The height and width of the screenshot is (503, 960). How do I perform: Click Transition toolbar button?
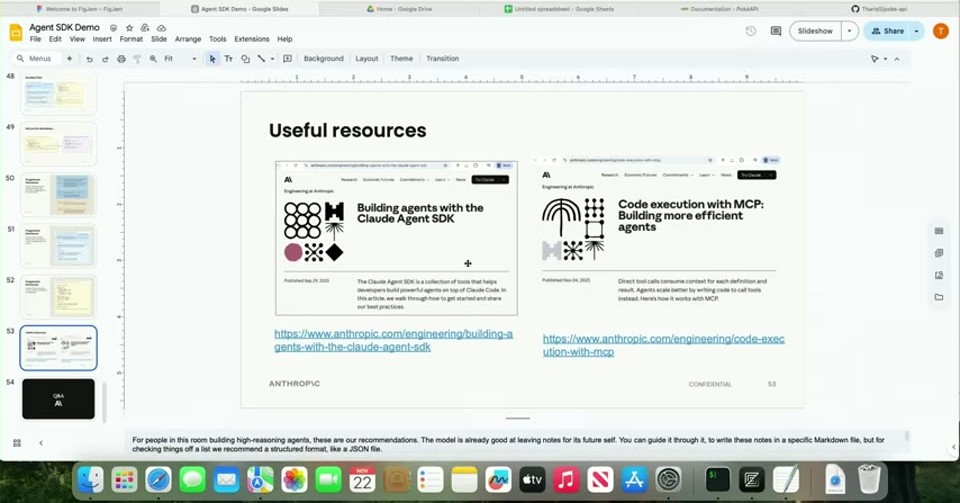point(443,59)
